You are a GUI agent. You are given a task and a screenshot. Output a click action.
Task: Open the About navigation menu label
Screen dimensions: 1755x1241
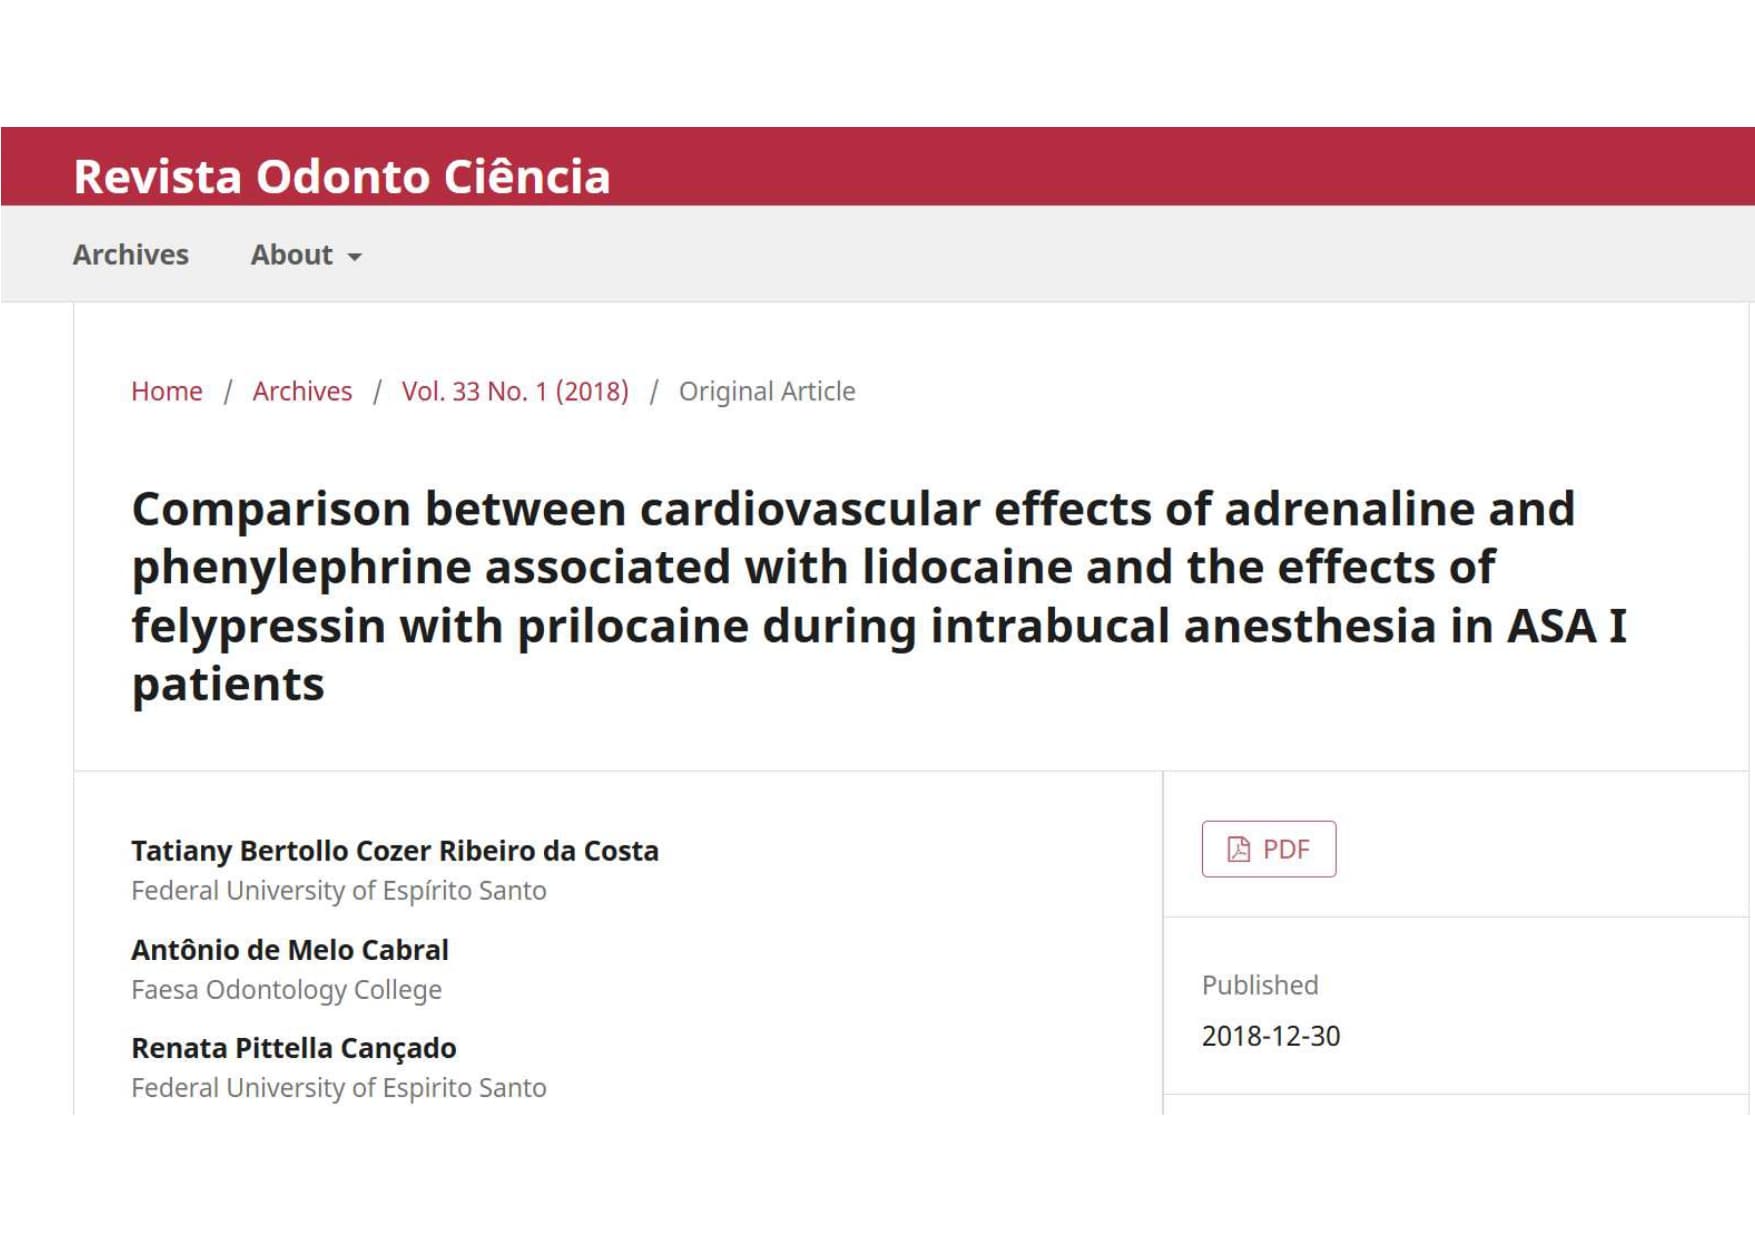click(x=291, y=255)
